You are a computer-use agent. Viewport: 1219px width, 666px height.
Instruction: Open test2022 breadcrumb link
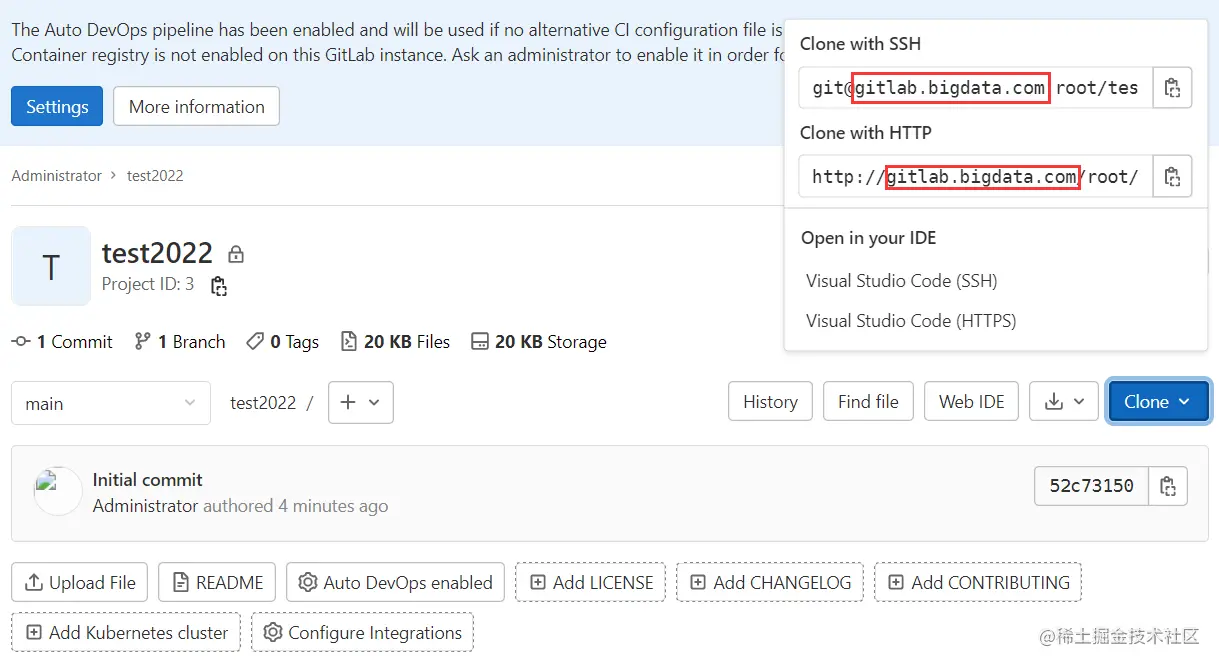155,175
